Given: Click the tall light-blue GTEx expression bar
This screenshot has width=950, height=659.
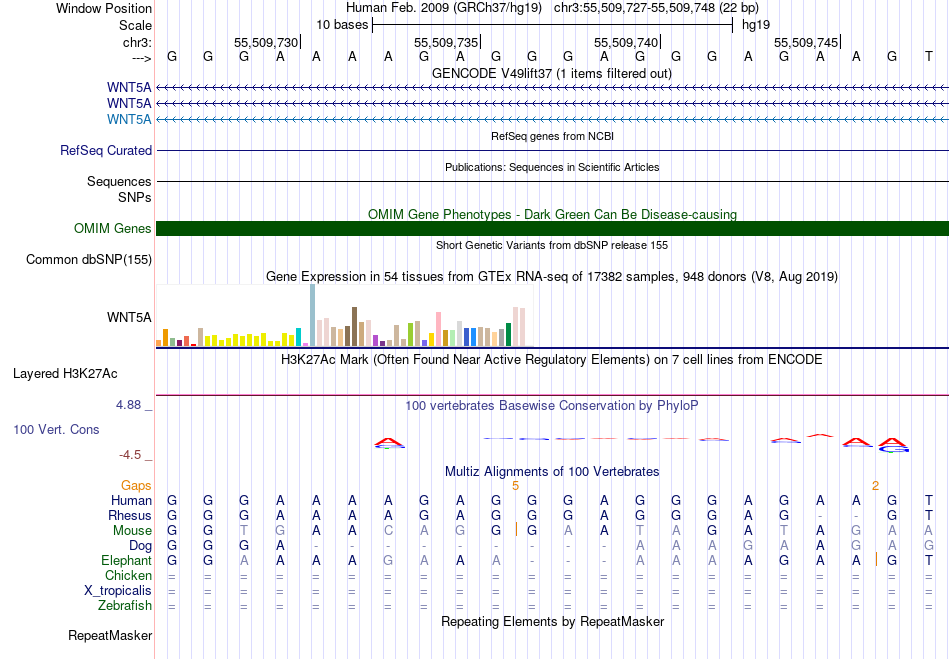Looking at the screenshot, I should pyautogui.click(x=312, y=315).
